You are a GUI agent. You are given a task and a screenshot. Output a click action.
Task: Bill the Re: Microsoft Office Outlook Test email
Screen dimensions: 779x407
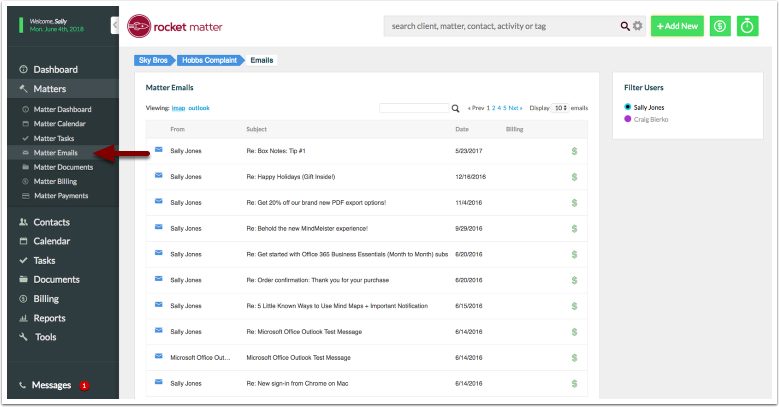(x=574, y=332)
